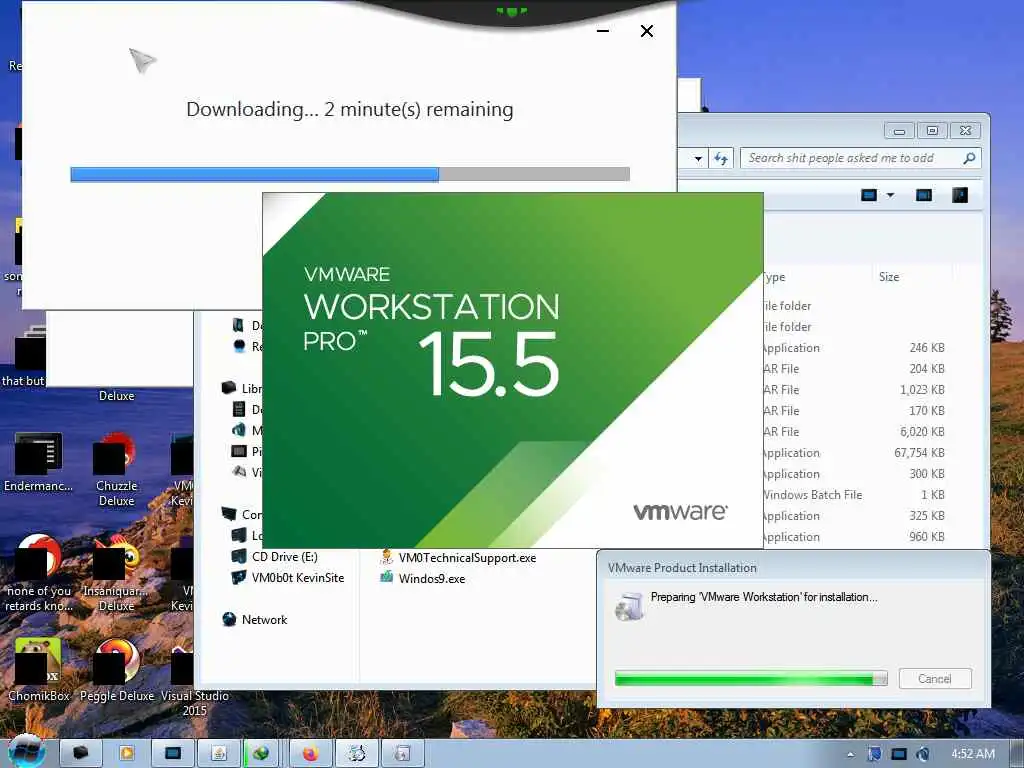
Task: Click the globe taskbar button with green progress
Action: 261,754
